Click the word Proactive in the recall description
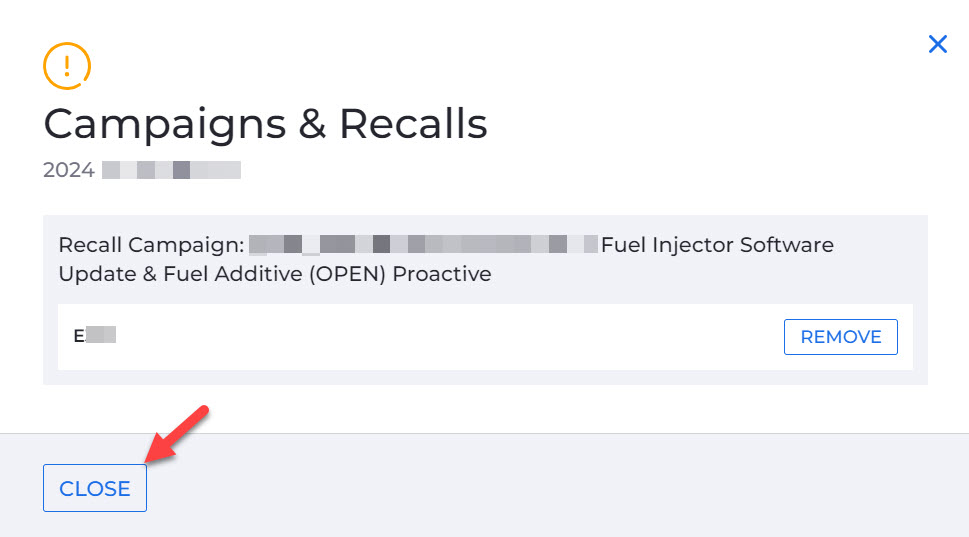Viewport: 969px width, 537px height. tap(442, 274)
